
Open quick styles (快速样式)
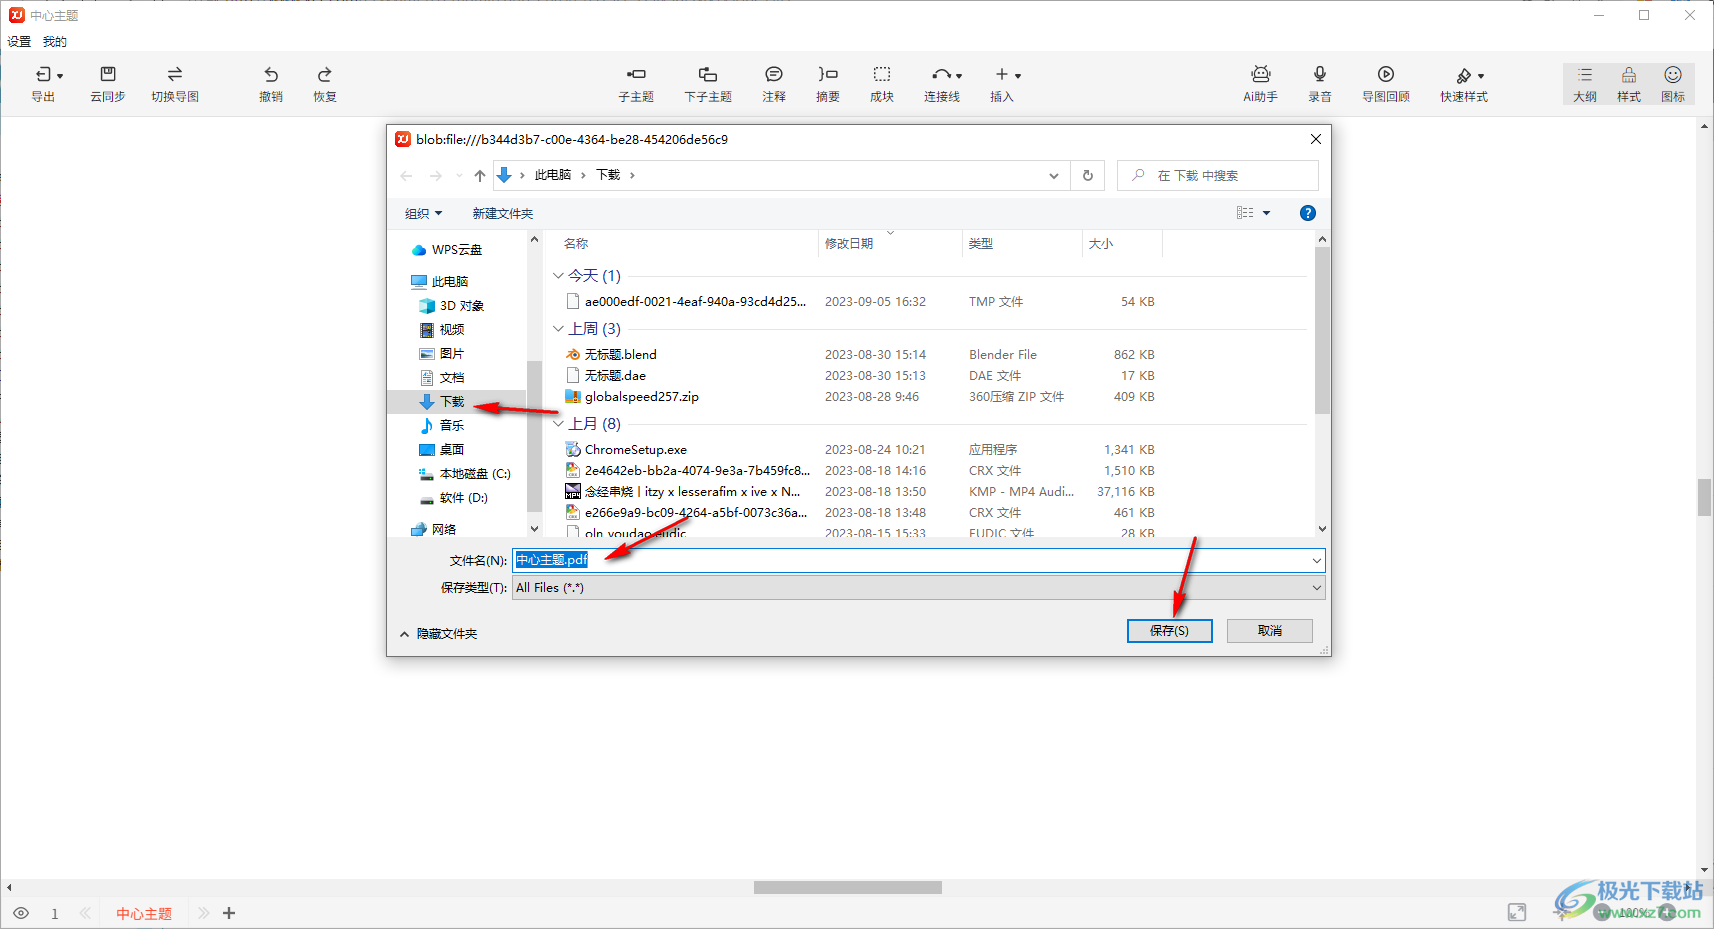[1464, 84]
